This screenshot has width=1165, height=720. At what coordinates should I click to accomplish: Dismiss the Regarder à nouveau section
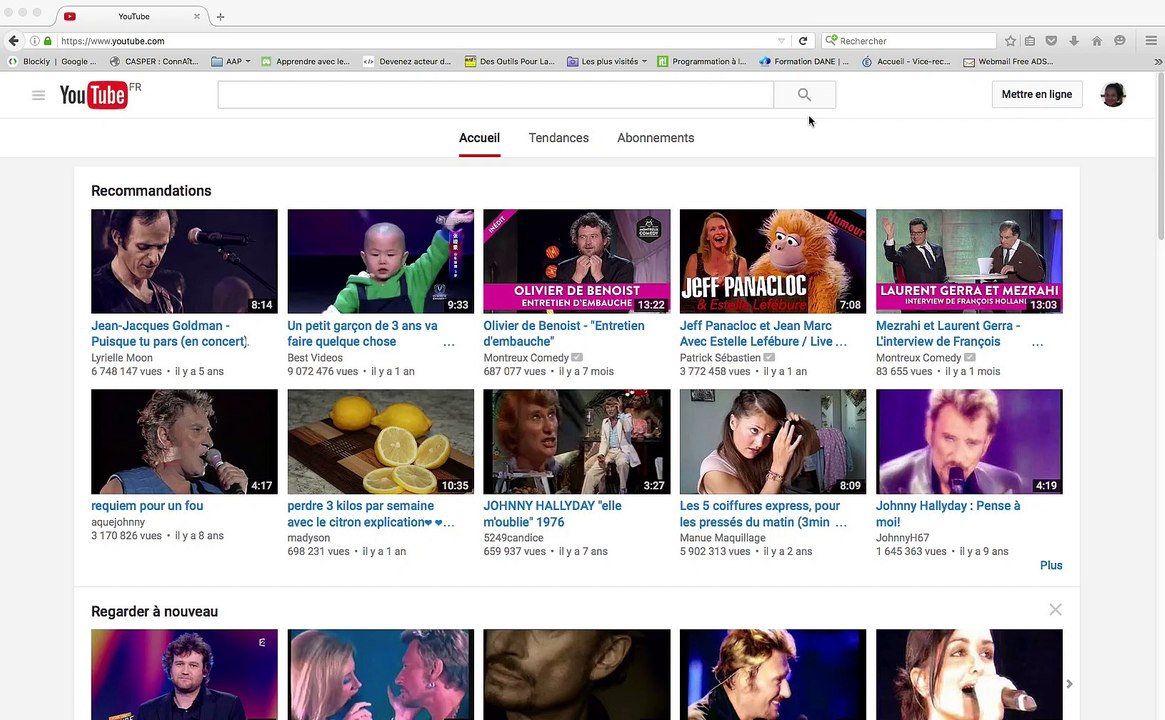coord(1055,609)
